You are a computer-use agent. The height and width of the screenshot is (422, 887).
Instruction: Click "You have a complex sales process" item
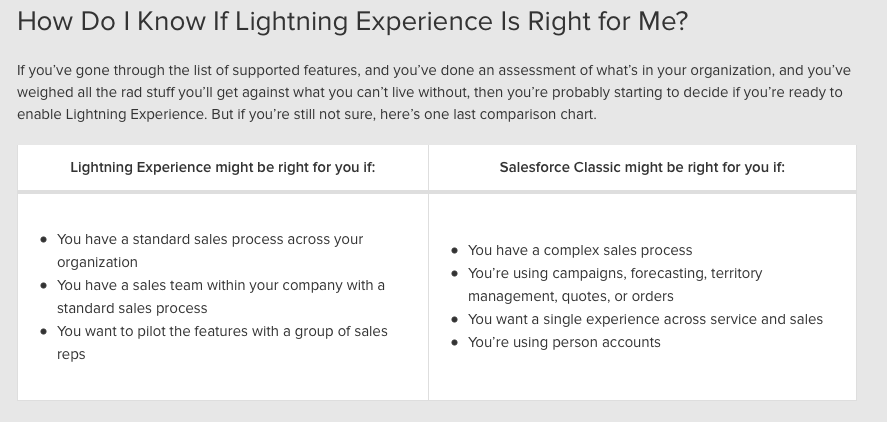tap(580, 250)
